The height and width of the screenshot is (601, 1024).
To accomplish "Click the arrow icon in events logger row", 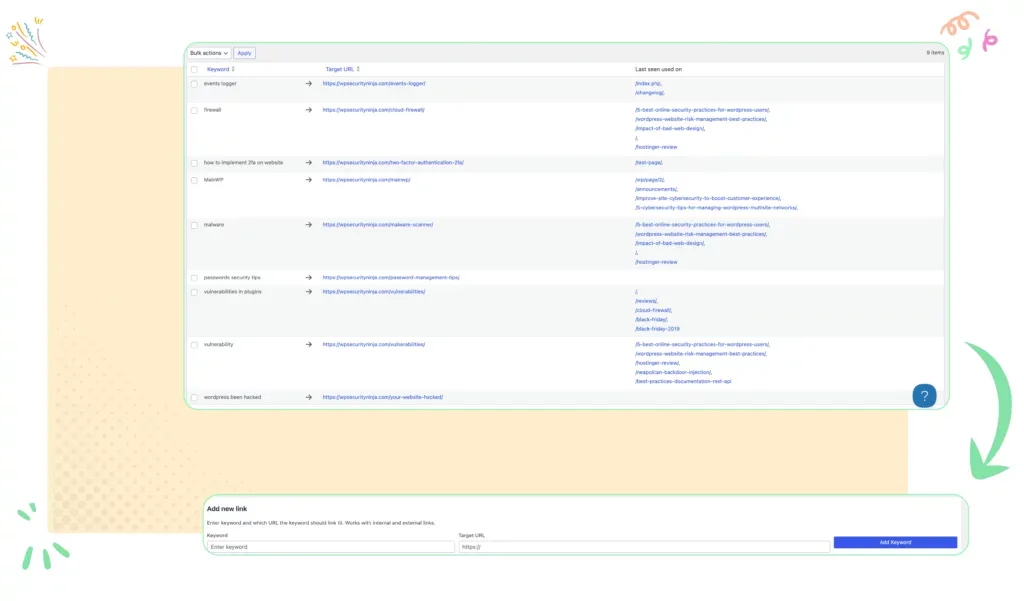I will coord(308,84).
